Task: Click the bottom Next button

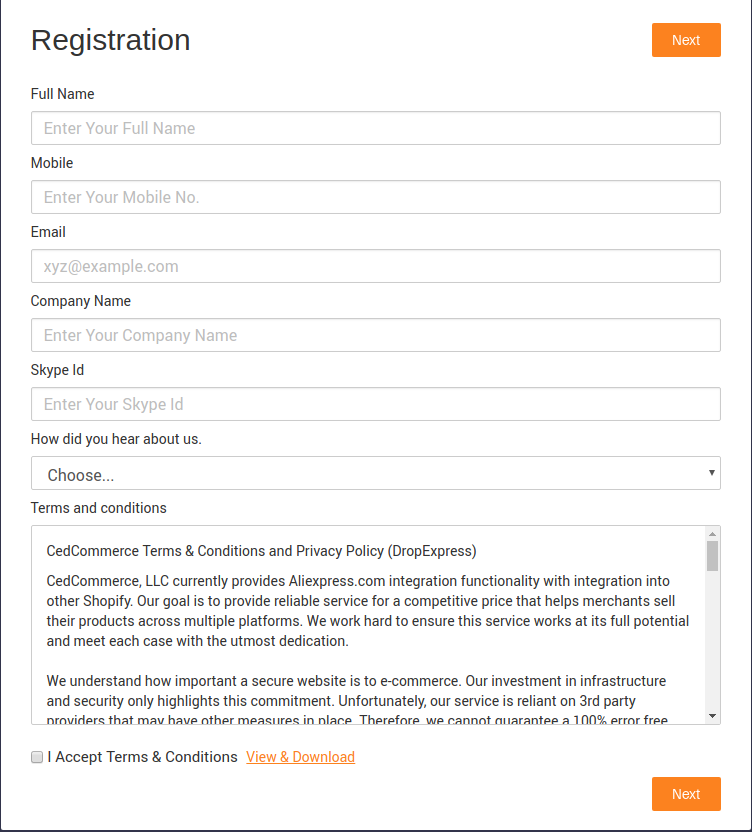Action: click(x=686, y=794)
